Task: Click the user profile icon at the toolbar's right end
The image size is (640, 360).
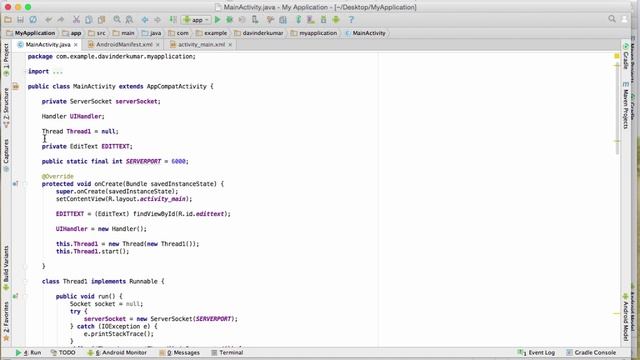Action: [624, 19]
